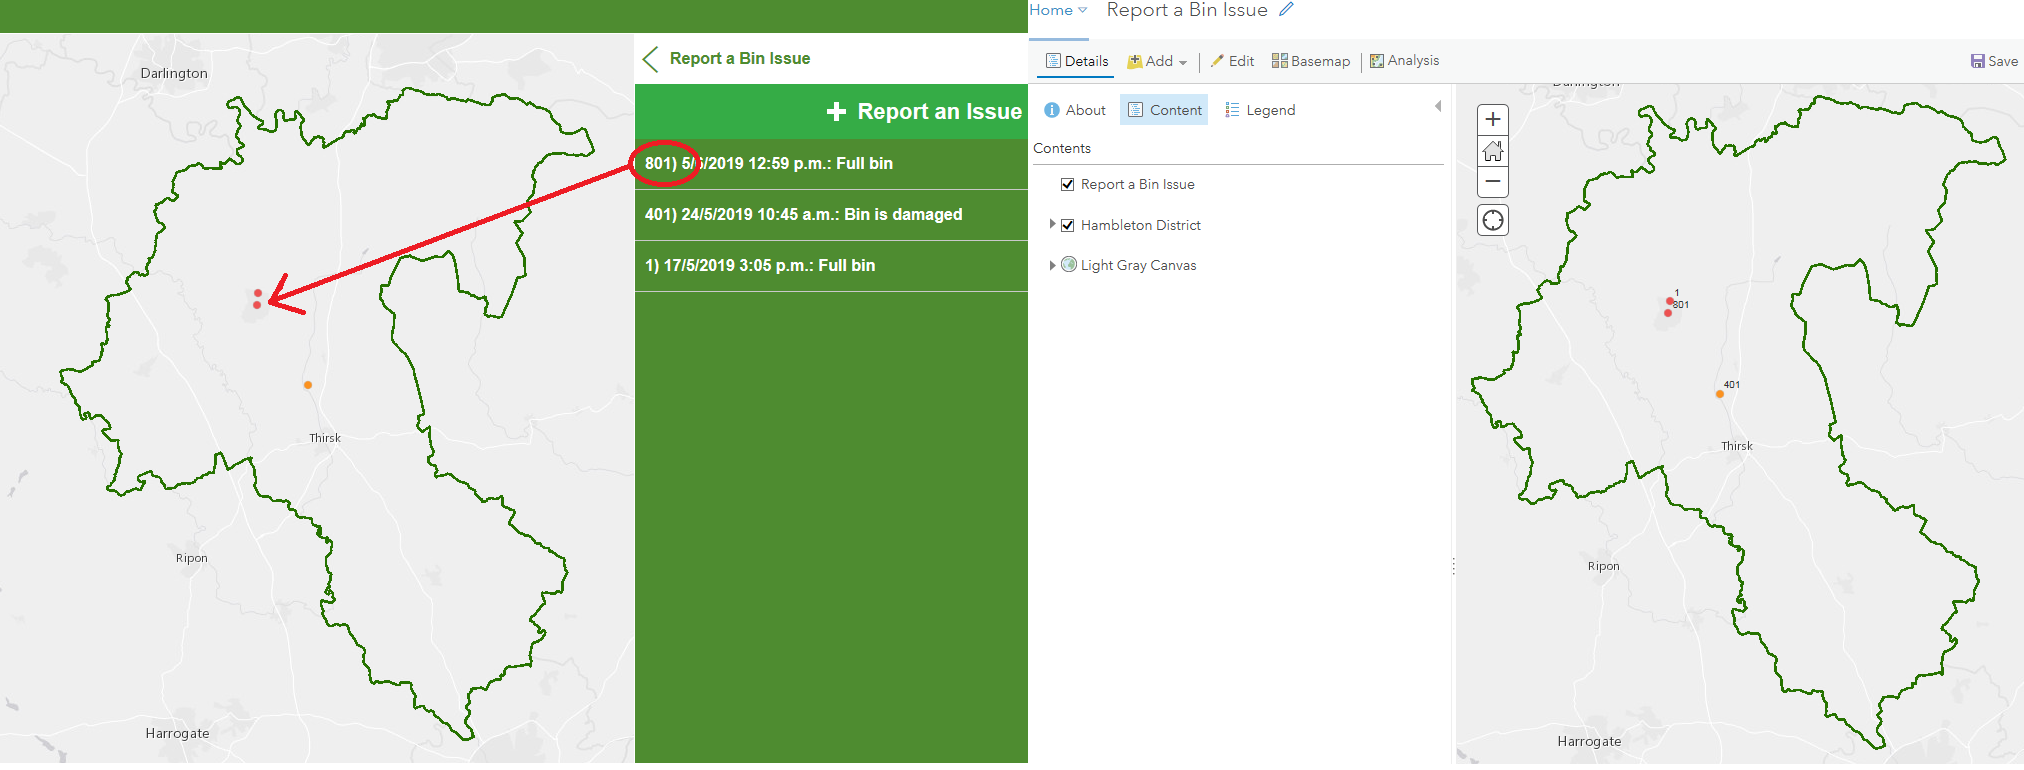This screenshot has width=2024, height=770.
Task: Click the Report a Bin Issue layer name
Action: (x=1138, y=184)
